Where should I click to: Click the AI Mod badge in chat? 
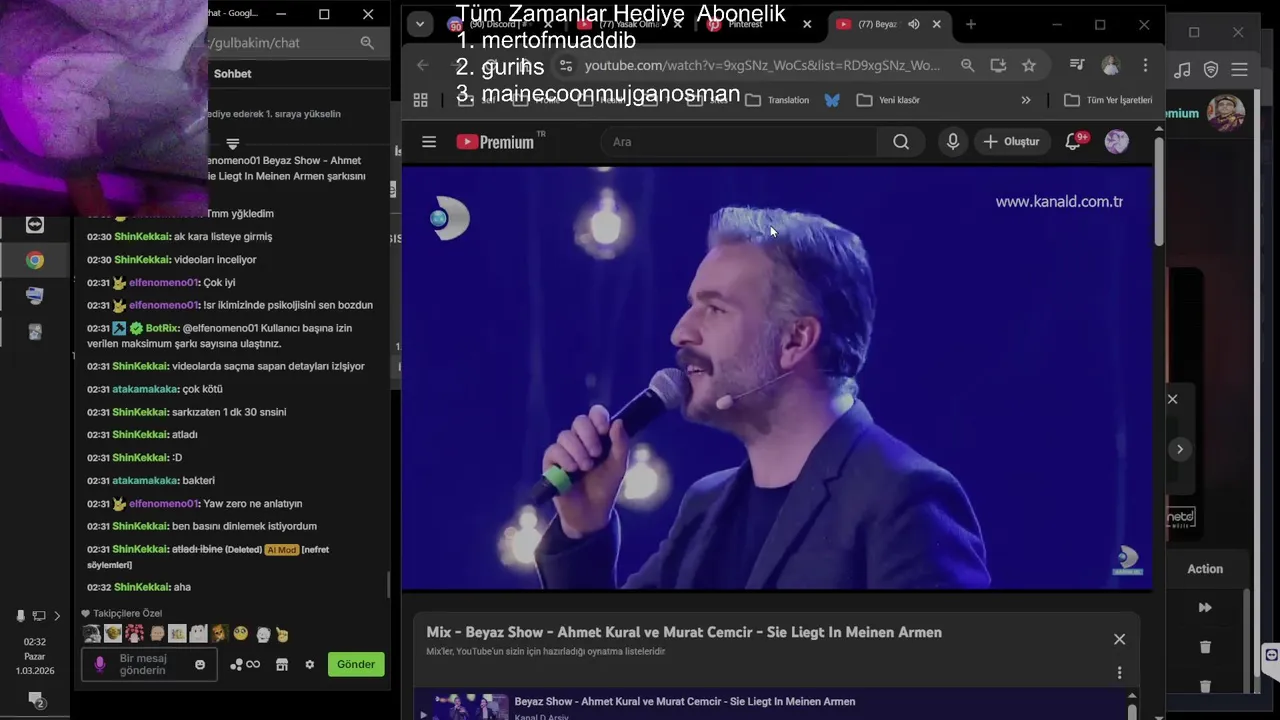coord(281,550)
